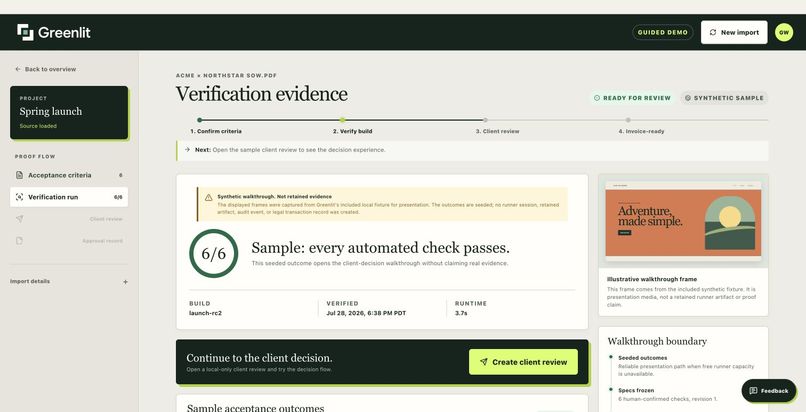The width and height of the screenshot is (806, 412).
Task: Click the Synthetic sample badge icon
Action: click(688, 98)
